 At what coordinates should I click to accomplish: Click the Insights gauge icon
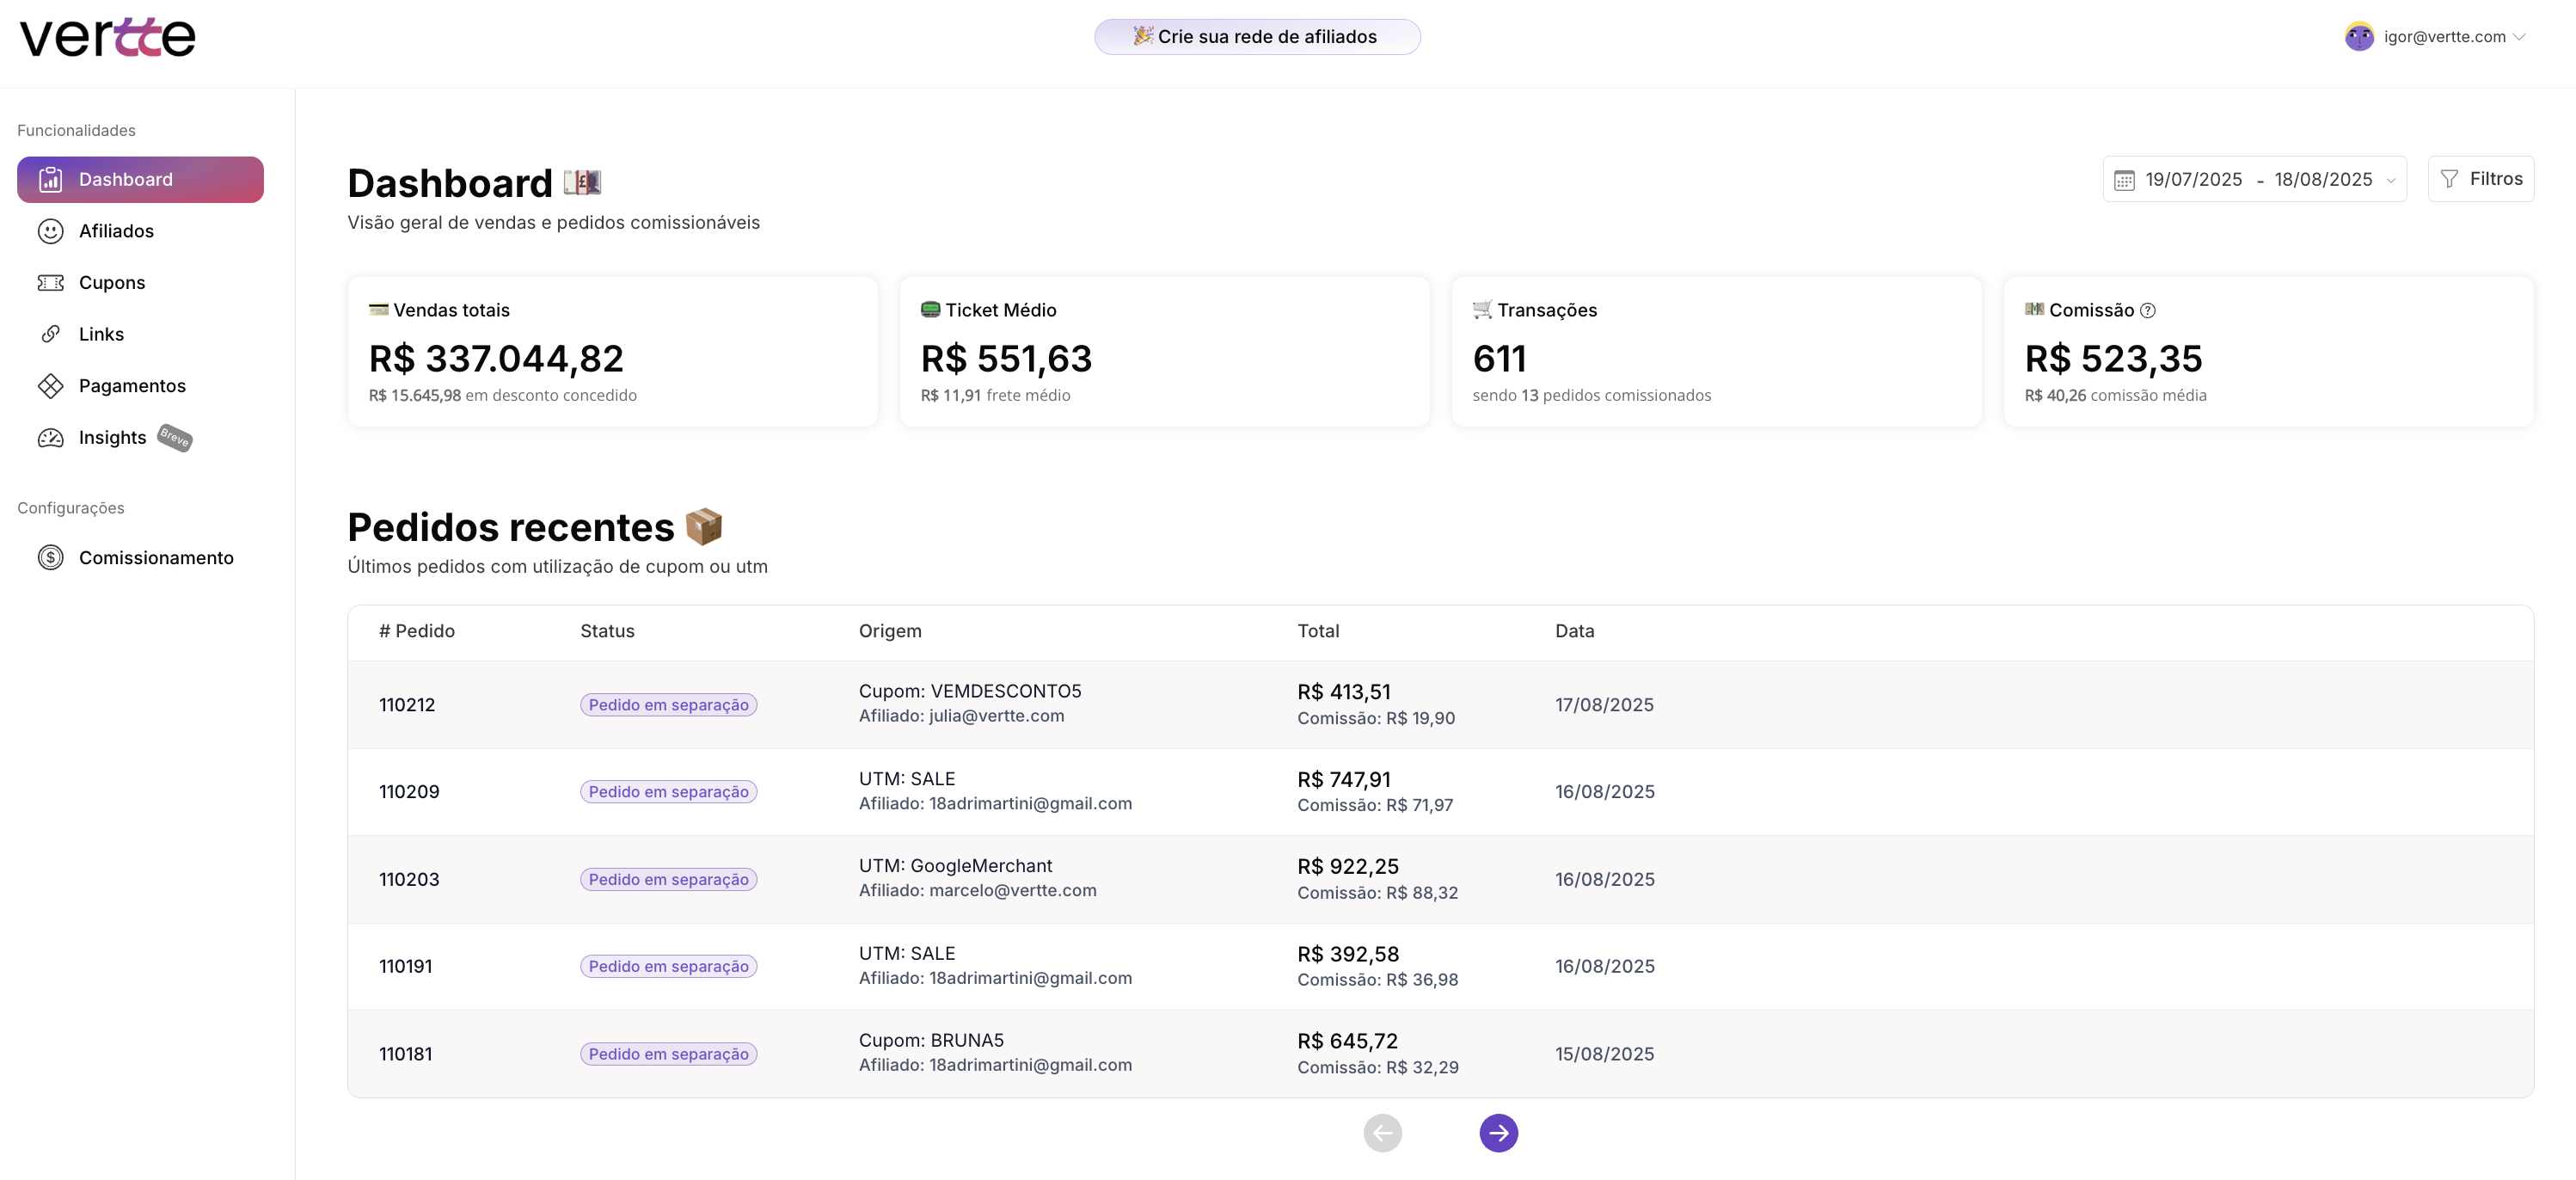[50, 438]
